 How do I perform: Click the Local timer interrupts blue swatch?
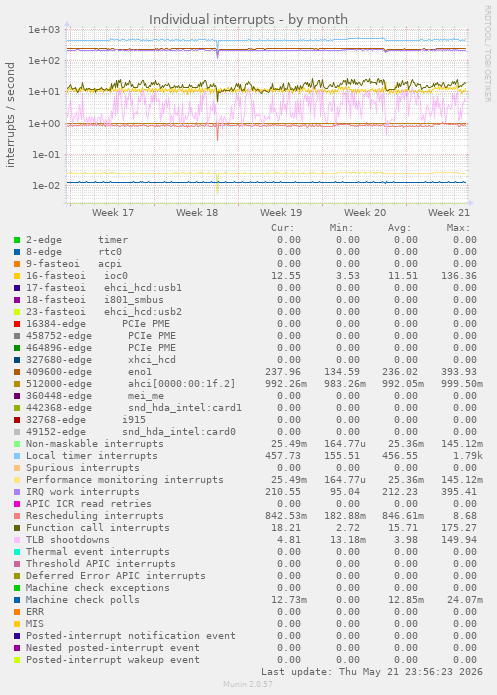[x=17, y=456]
